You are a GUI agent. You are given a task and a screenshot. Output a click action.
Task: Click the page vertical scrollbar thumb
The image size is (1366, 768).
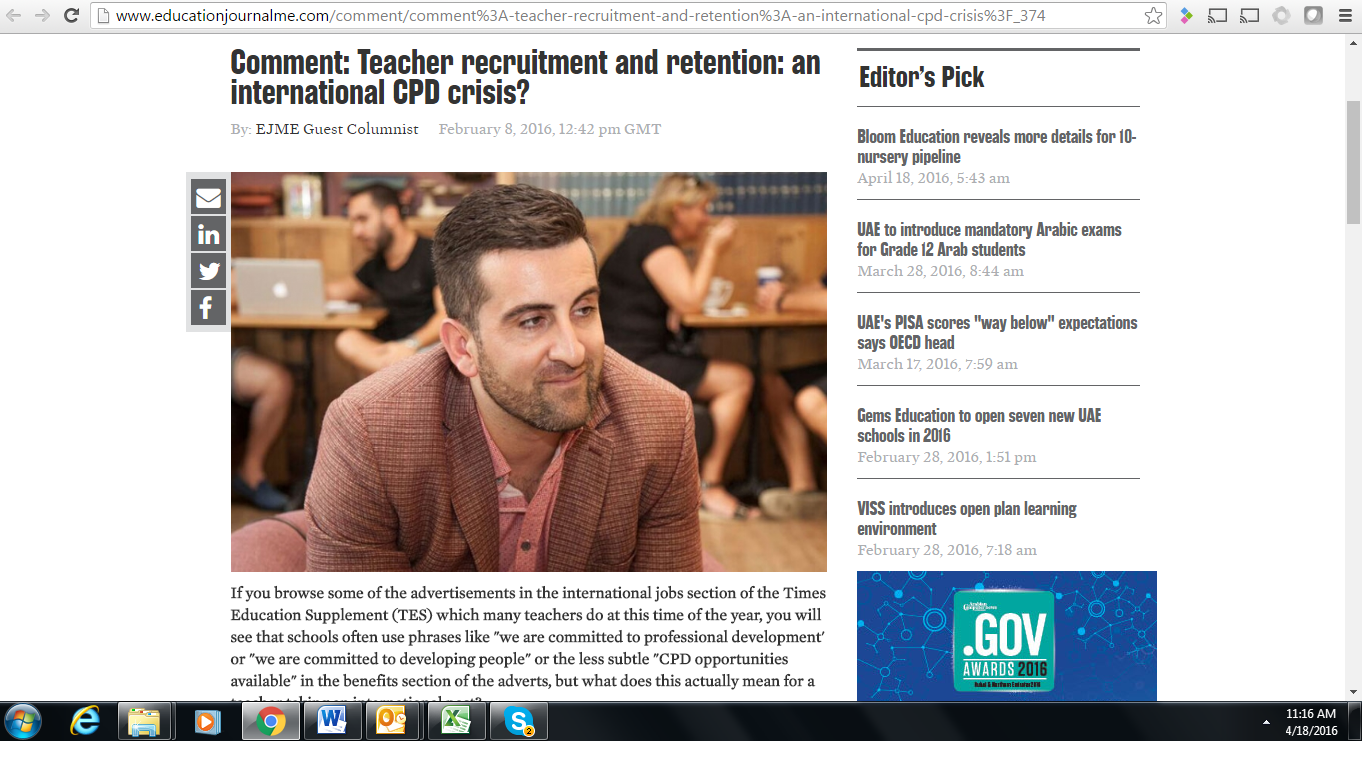1353,160
